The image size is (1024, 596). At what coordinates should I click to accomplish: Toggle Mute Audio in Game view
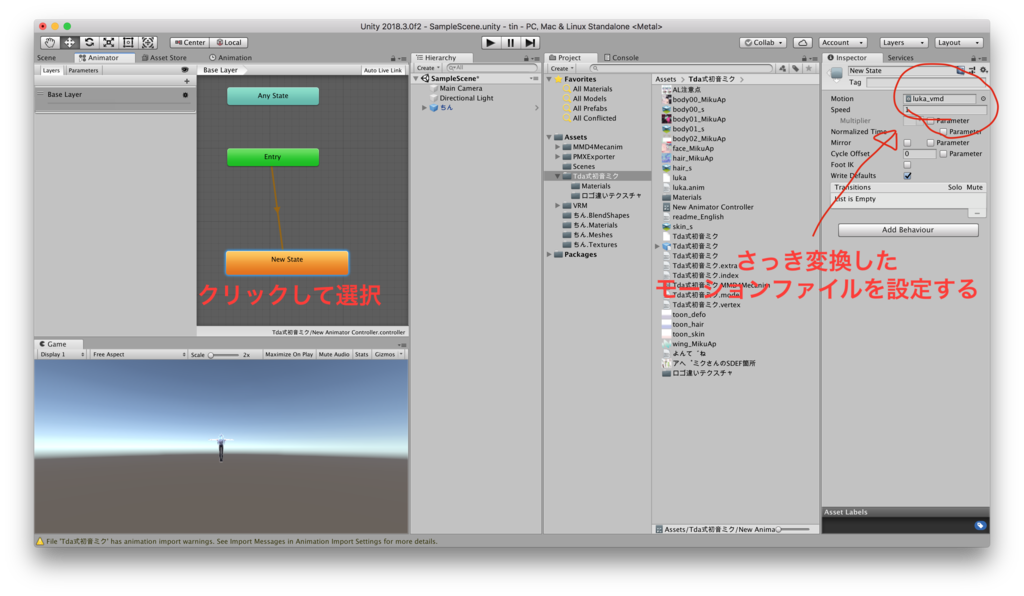point(334,354)
